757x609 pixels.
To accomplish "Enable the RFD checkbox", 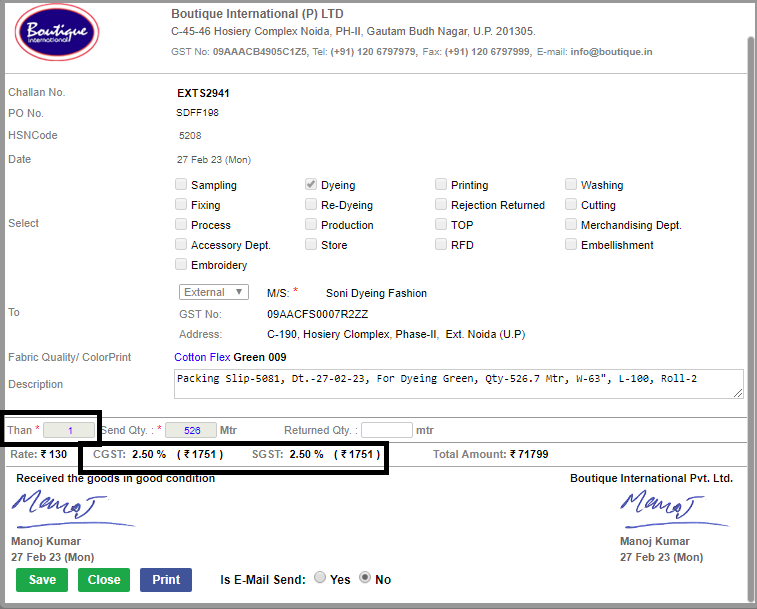I will point(441,244).
